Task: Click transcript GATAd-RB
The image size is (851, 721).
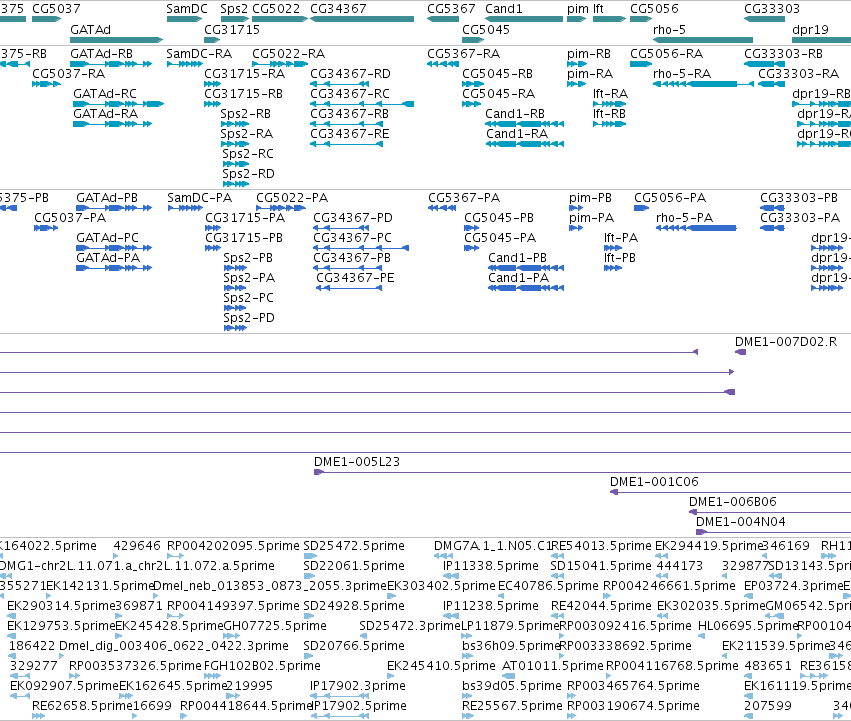Action: [111, 64]
